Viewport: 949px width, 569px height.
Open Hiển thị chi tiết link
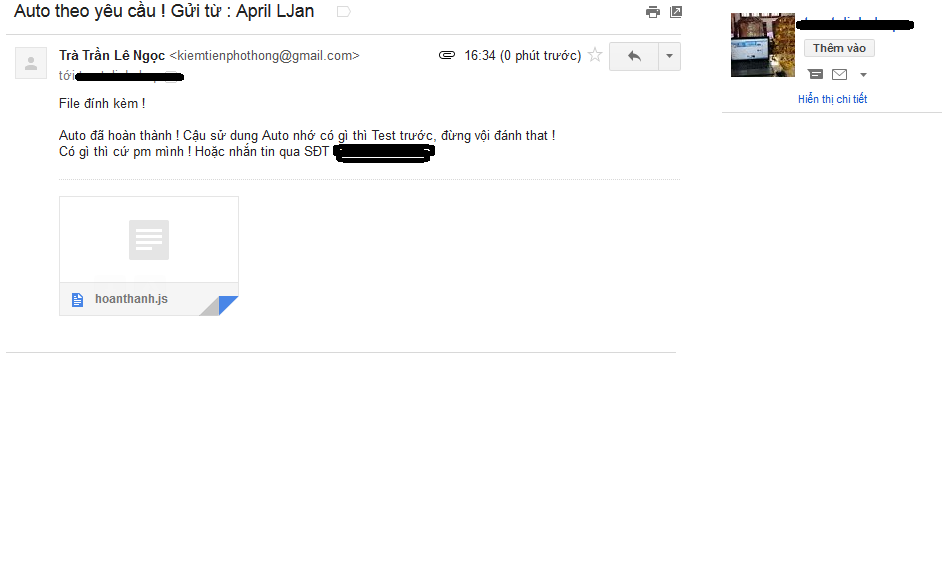(832, 99)
